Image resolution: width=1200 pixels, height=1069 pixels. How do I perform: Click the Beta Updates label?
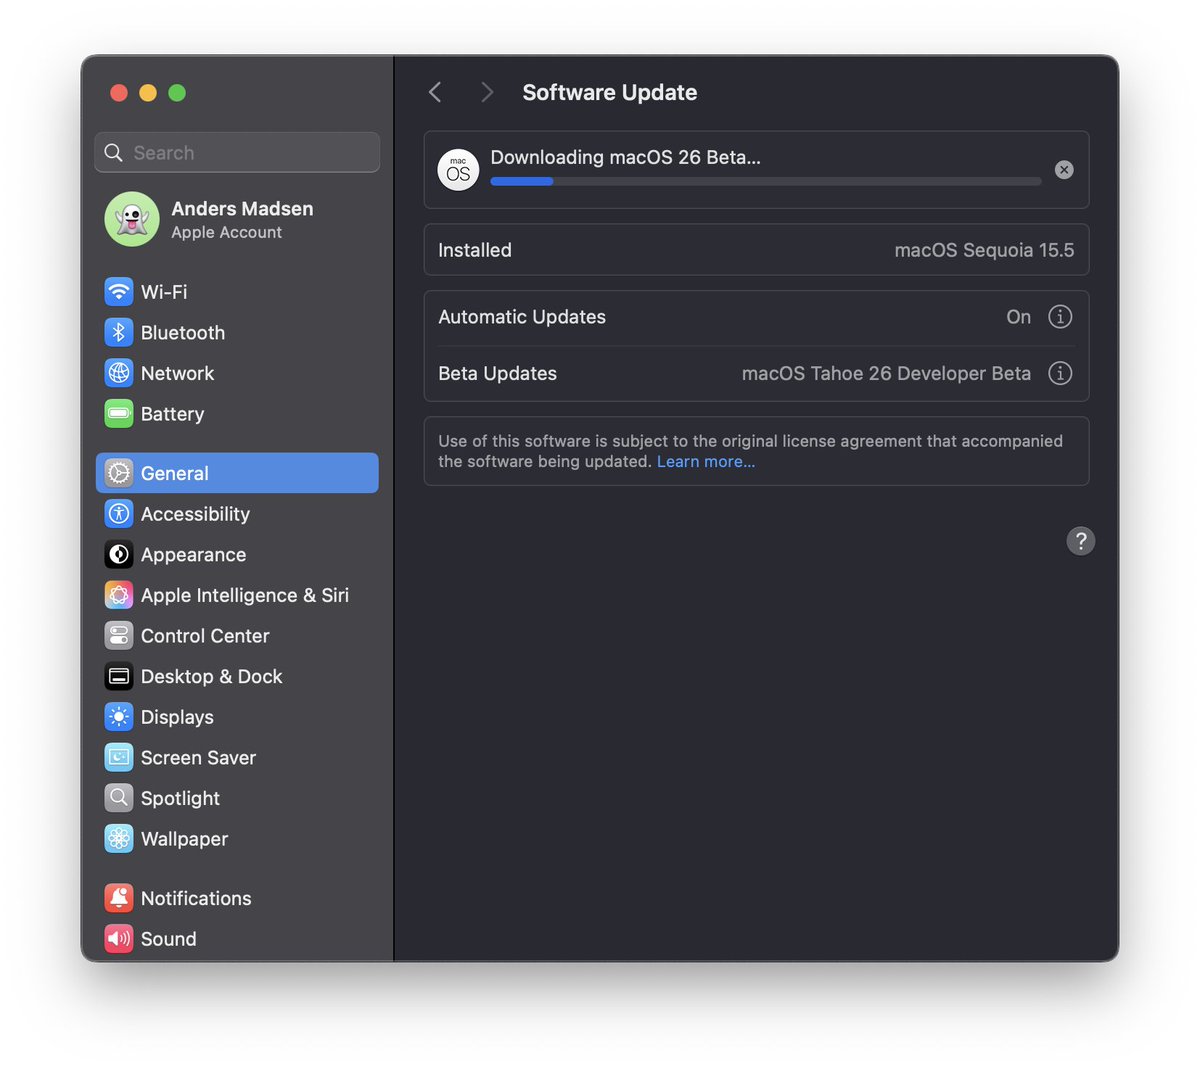[x=497, y=373]
